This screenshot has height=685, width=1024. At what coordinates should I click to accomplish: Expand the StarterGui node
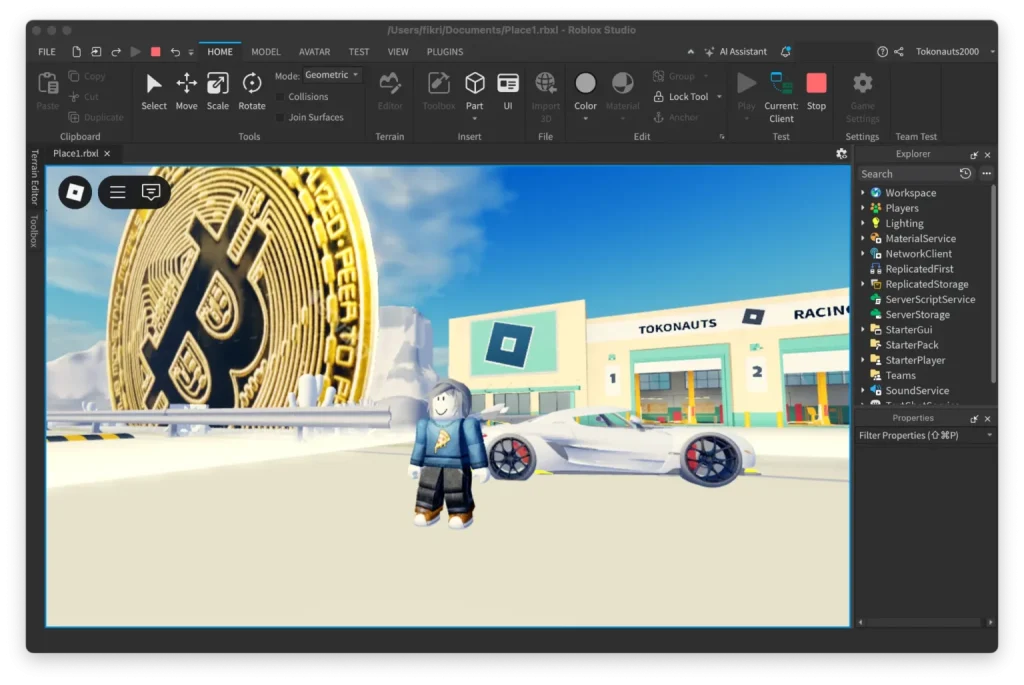pyautogui.click(x=863, y=330)
